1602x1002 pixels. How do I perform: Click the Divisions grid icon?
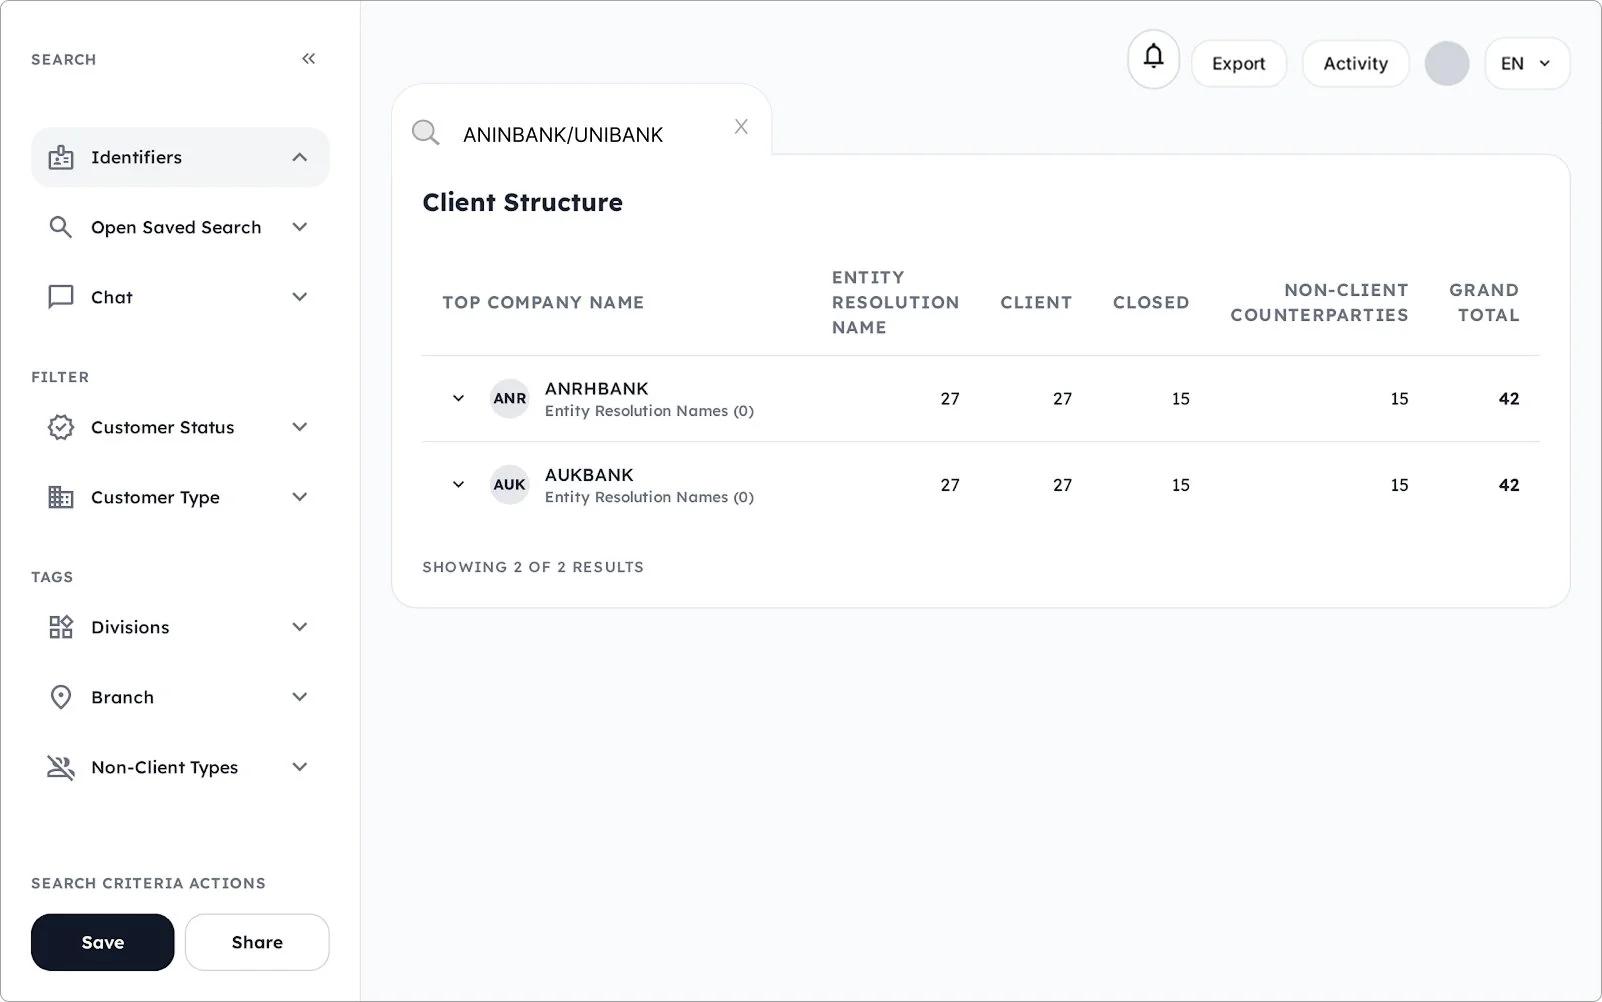point(61,627)
